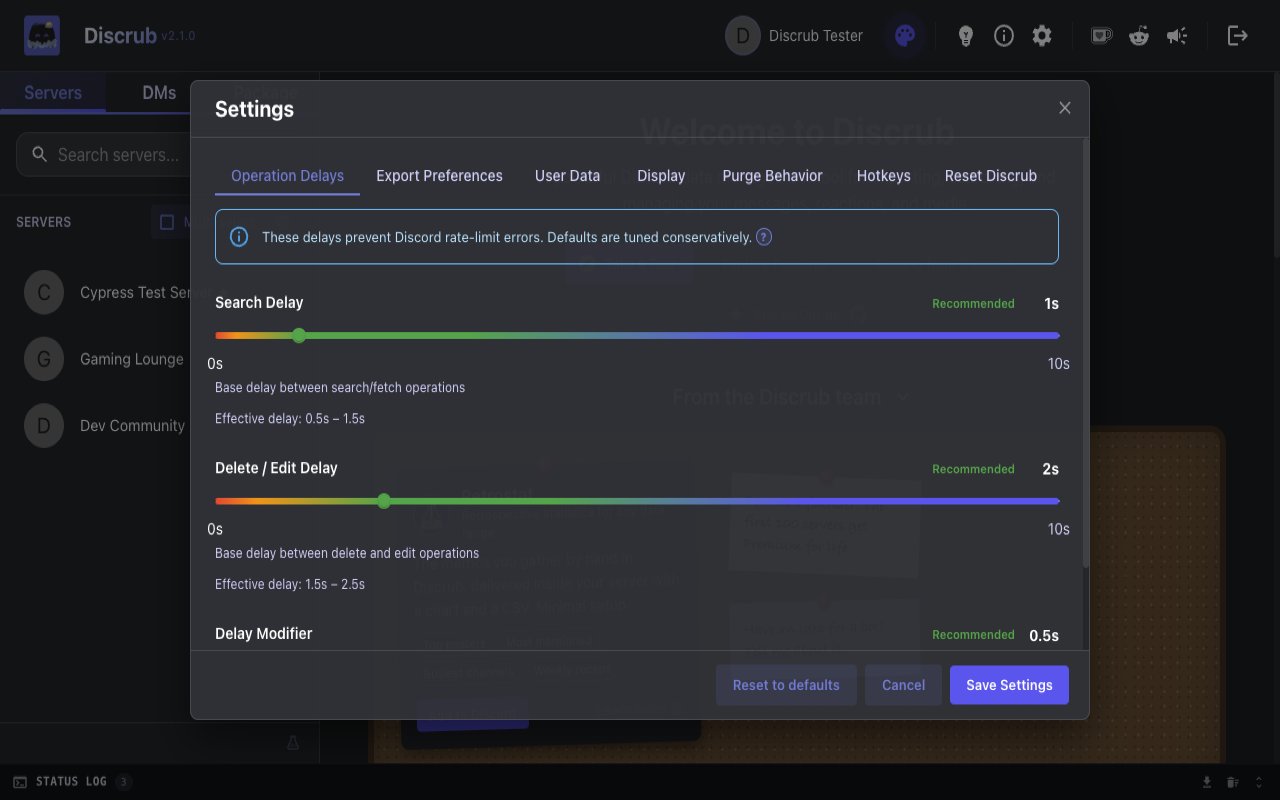
Task: Click the flask icon at sidebar bottom
Action: point(293,743)
